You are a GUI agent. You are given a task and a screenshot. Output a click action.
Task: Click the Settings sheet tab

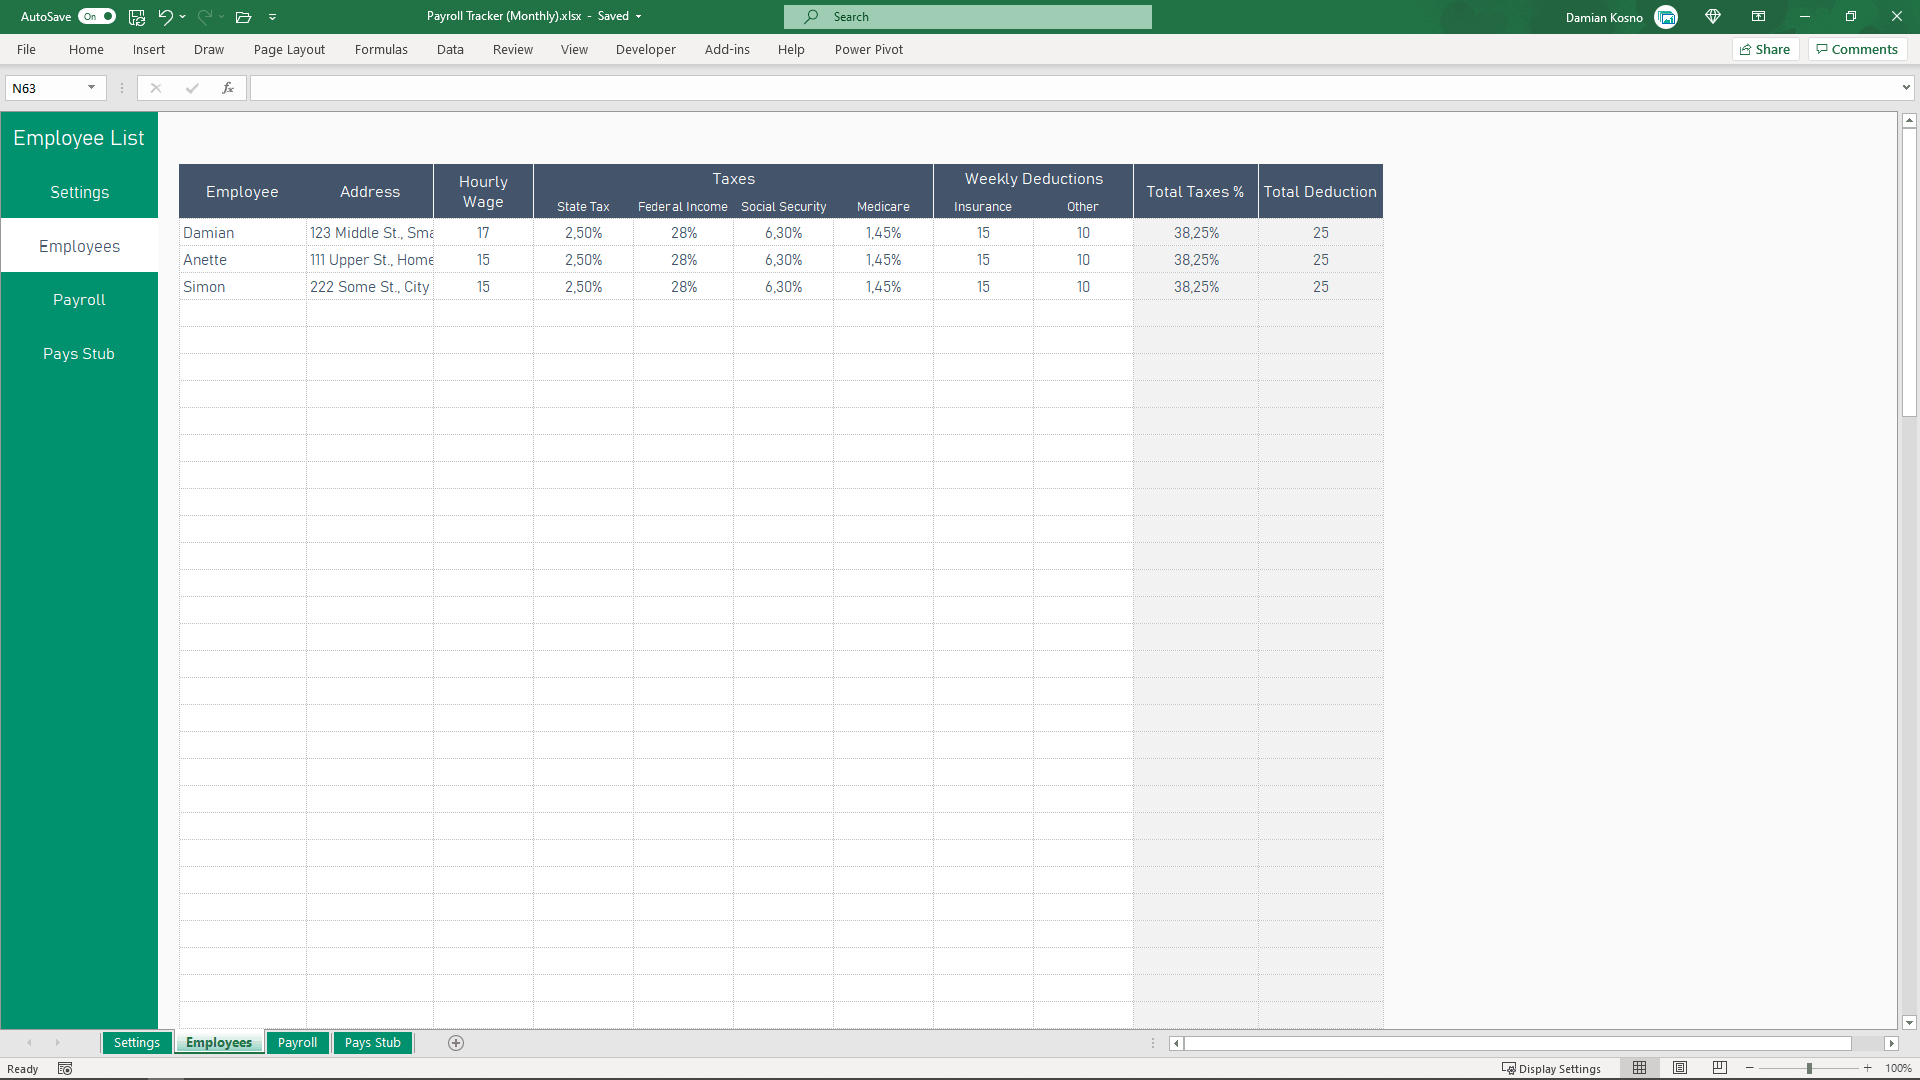pos(137,1042)
